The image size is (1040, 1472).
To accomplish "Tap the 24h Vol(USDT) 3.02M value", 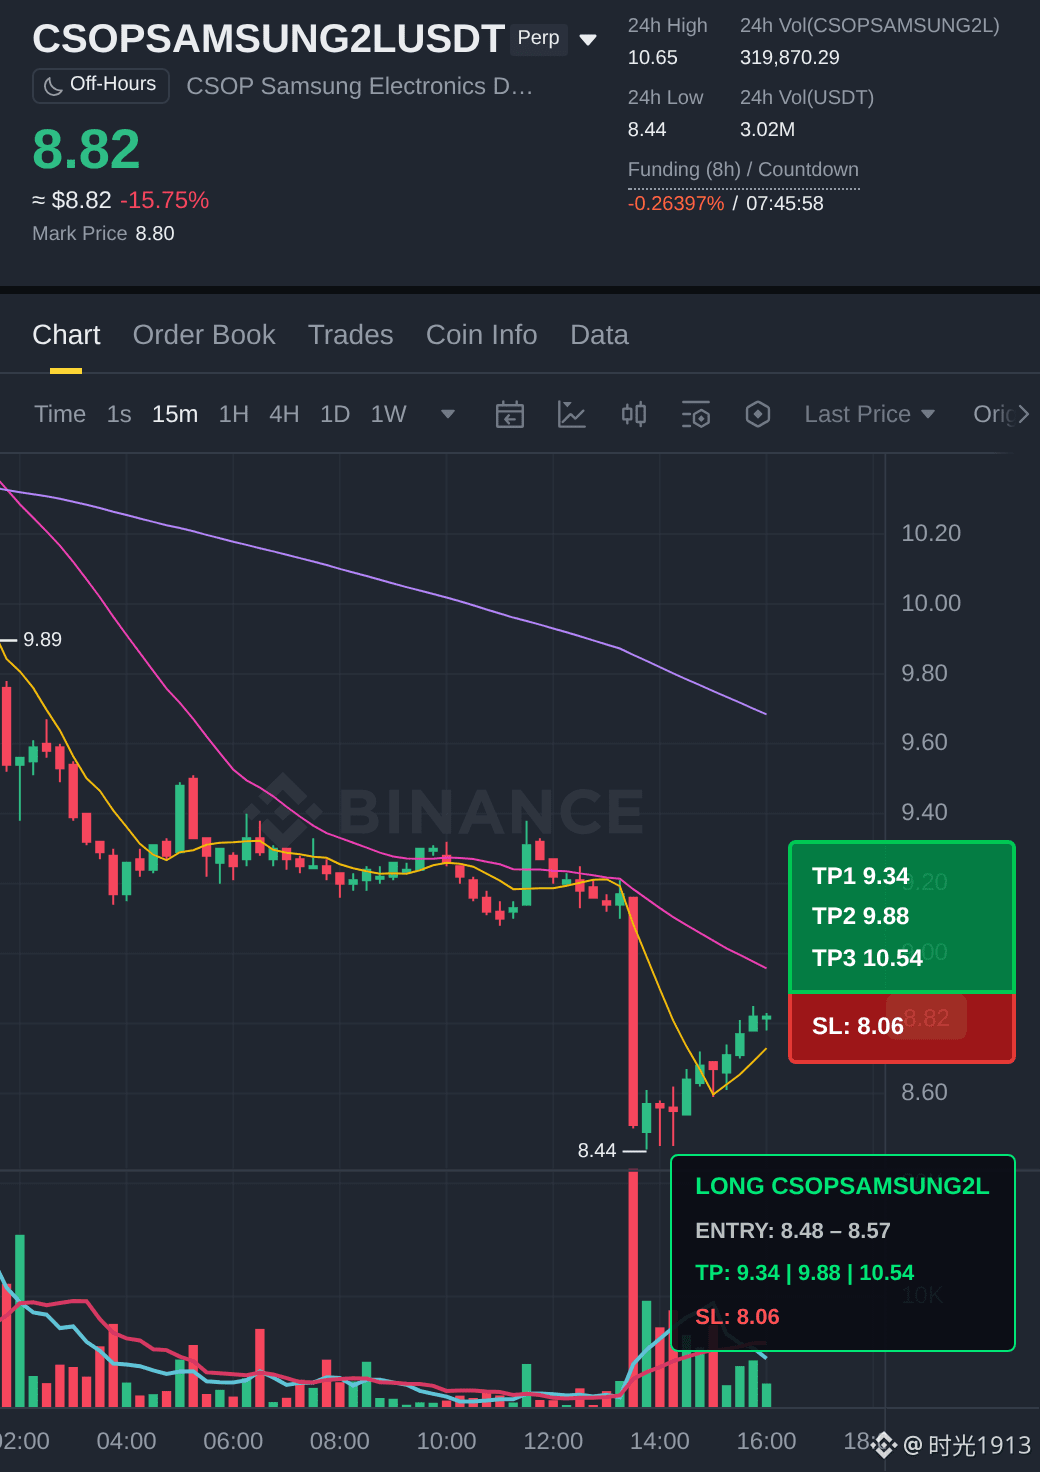I will (x=768, y=129).
